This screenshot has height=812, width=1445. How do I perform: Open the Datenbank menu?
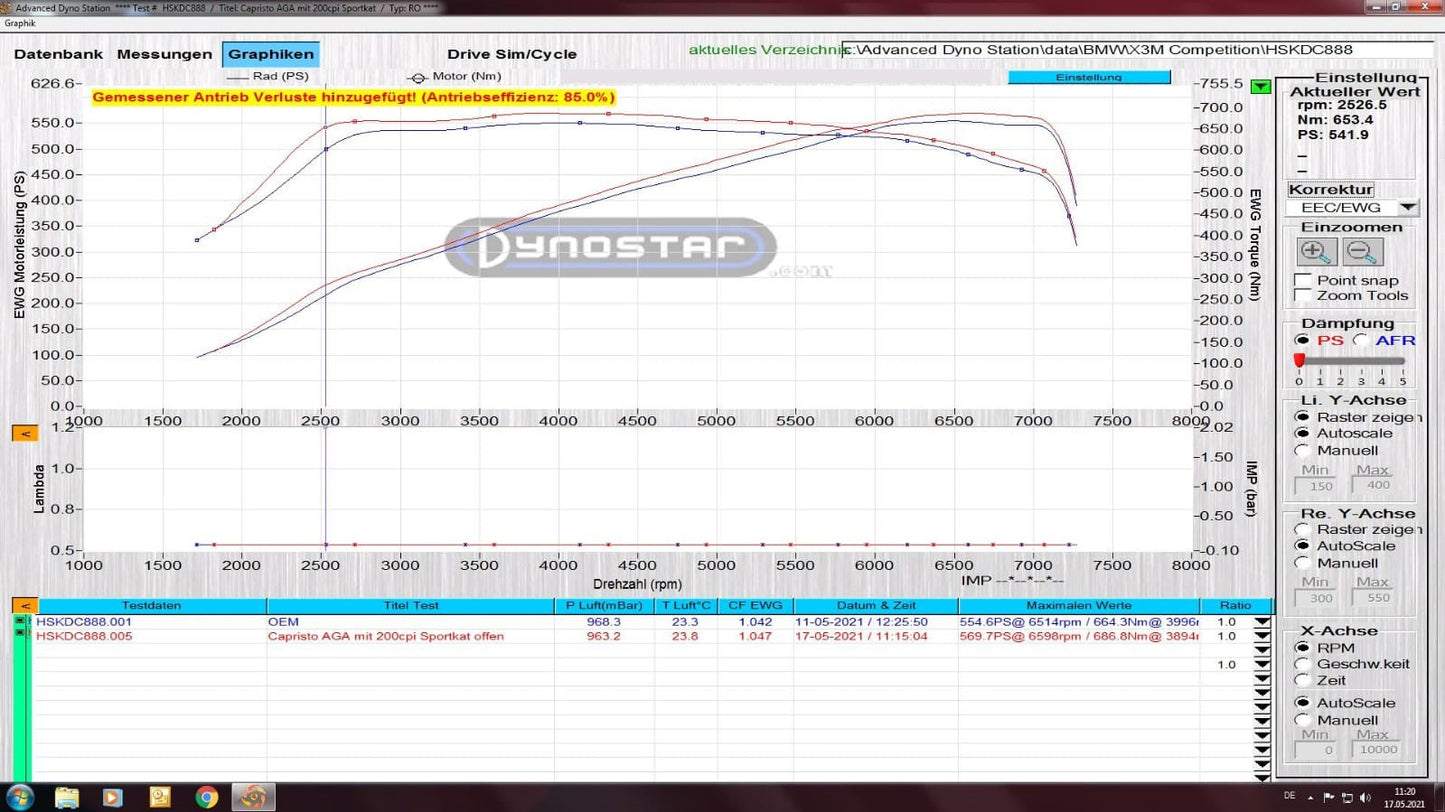tap(58, 54)
